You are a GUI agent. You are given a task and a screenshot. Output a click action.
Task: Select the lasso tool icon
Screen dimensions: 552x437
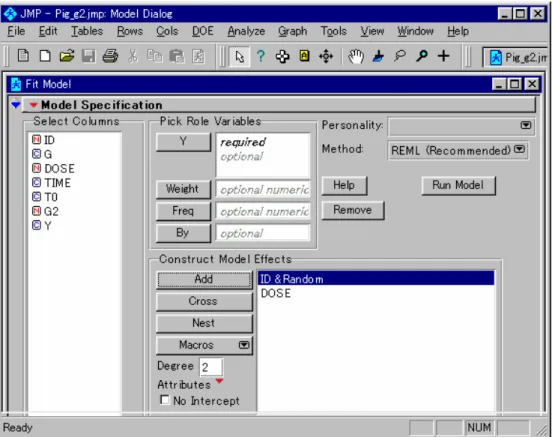[x=400, y=56]
